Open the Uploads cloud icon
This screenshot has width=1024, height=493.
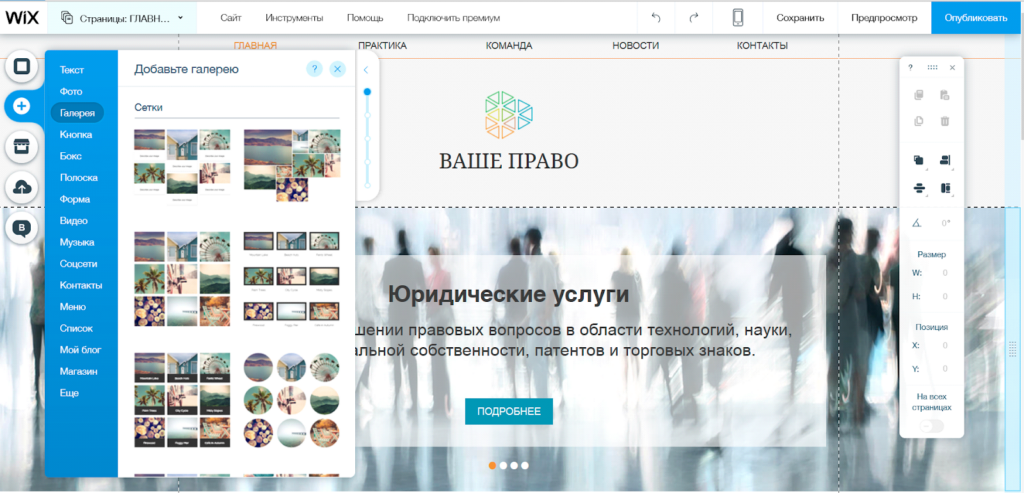point(21,187)
